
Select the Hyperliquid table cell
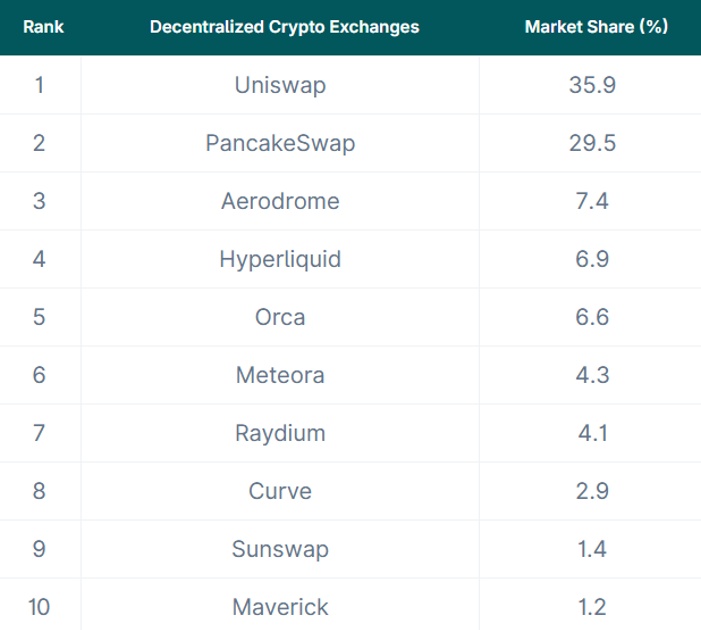tap(280, 259)
